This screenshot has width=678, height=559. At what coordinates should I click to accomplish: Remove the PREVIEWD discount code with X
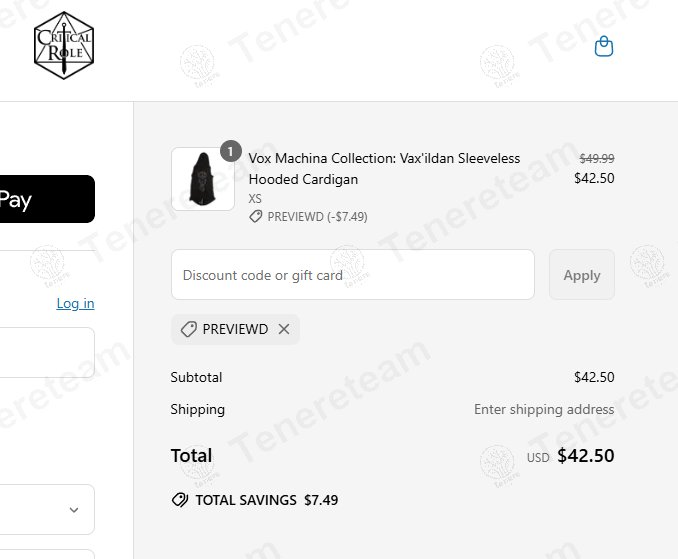(x=284, y=329)
